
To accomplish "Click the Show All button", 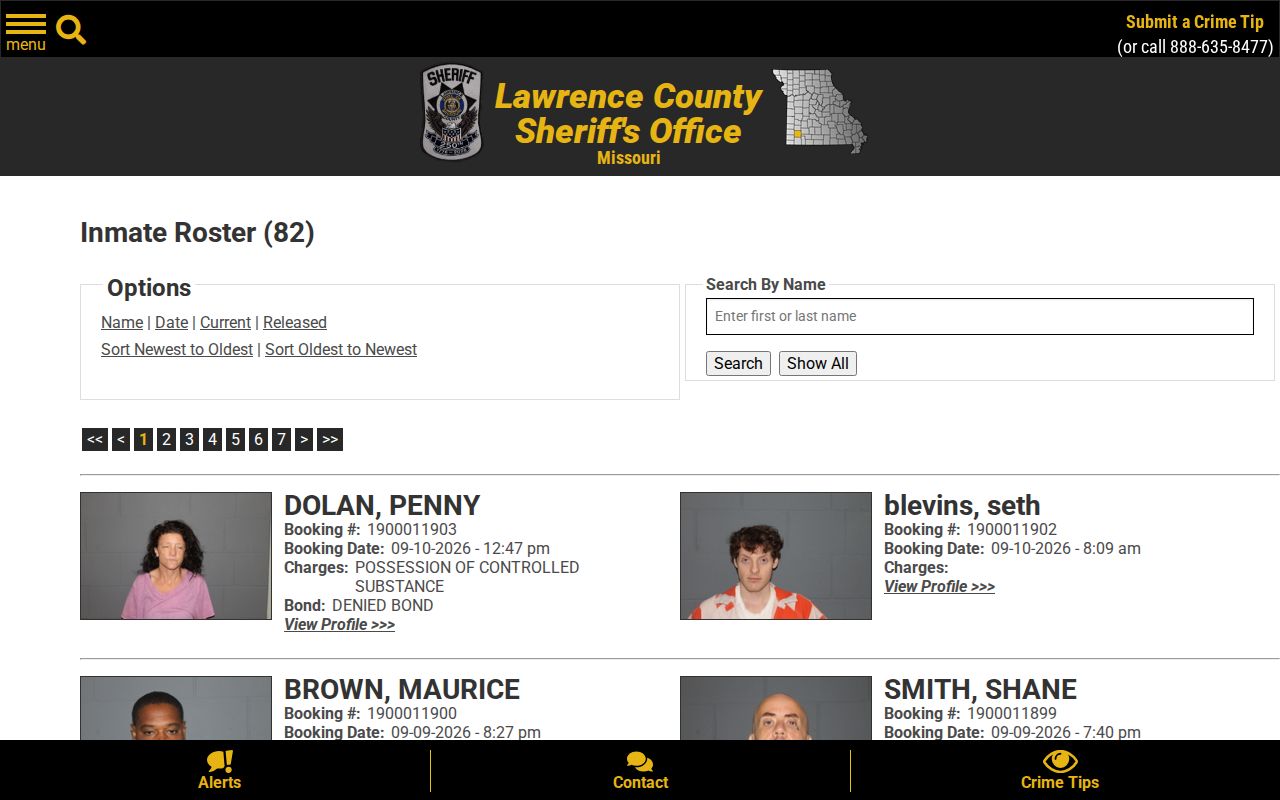I will tap(818, 363).
